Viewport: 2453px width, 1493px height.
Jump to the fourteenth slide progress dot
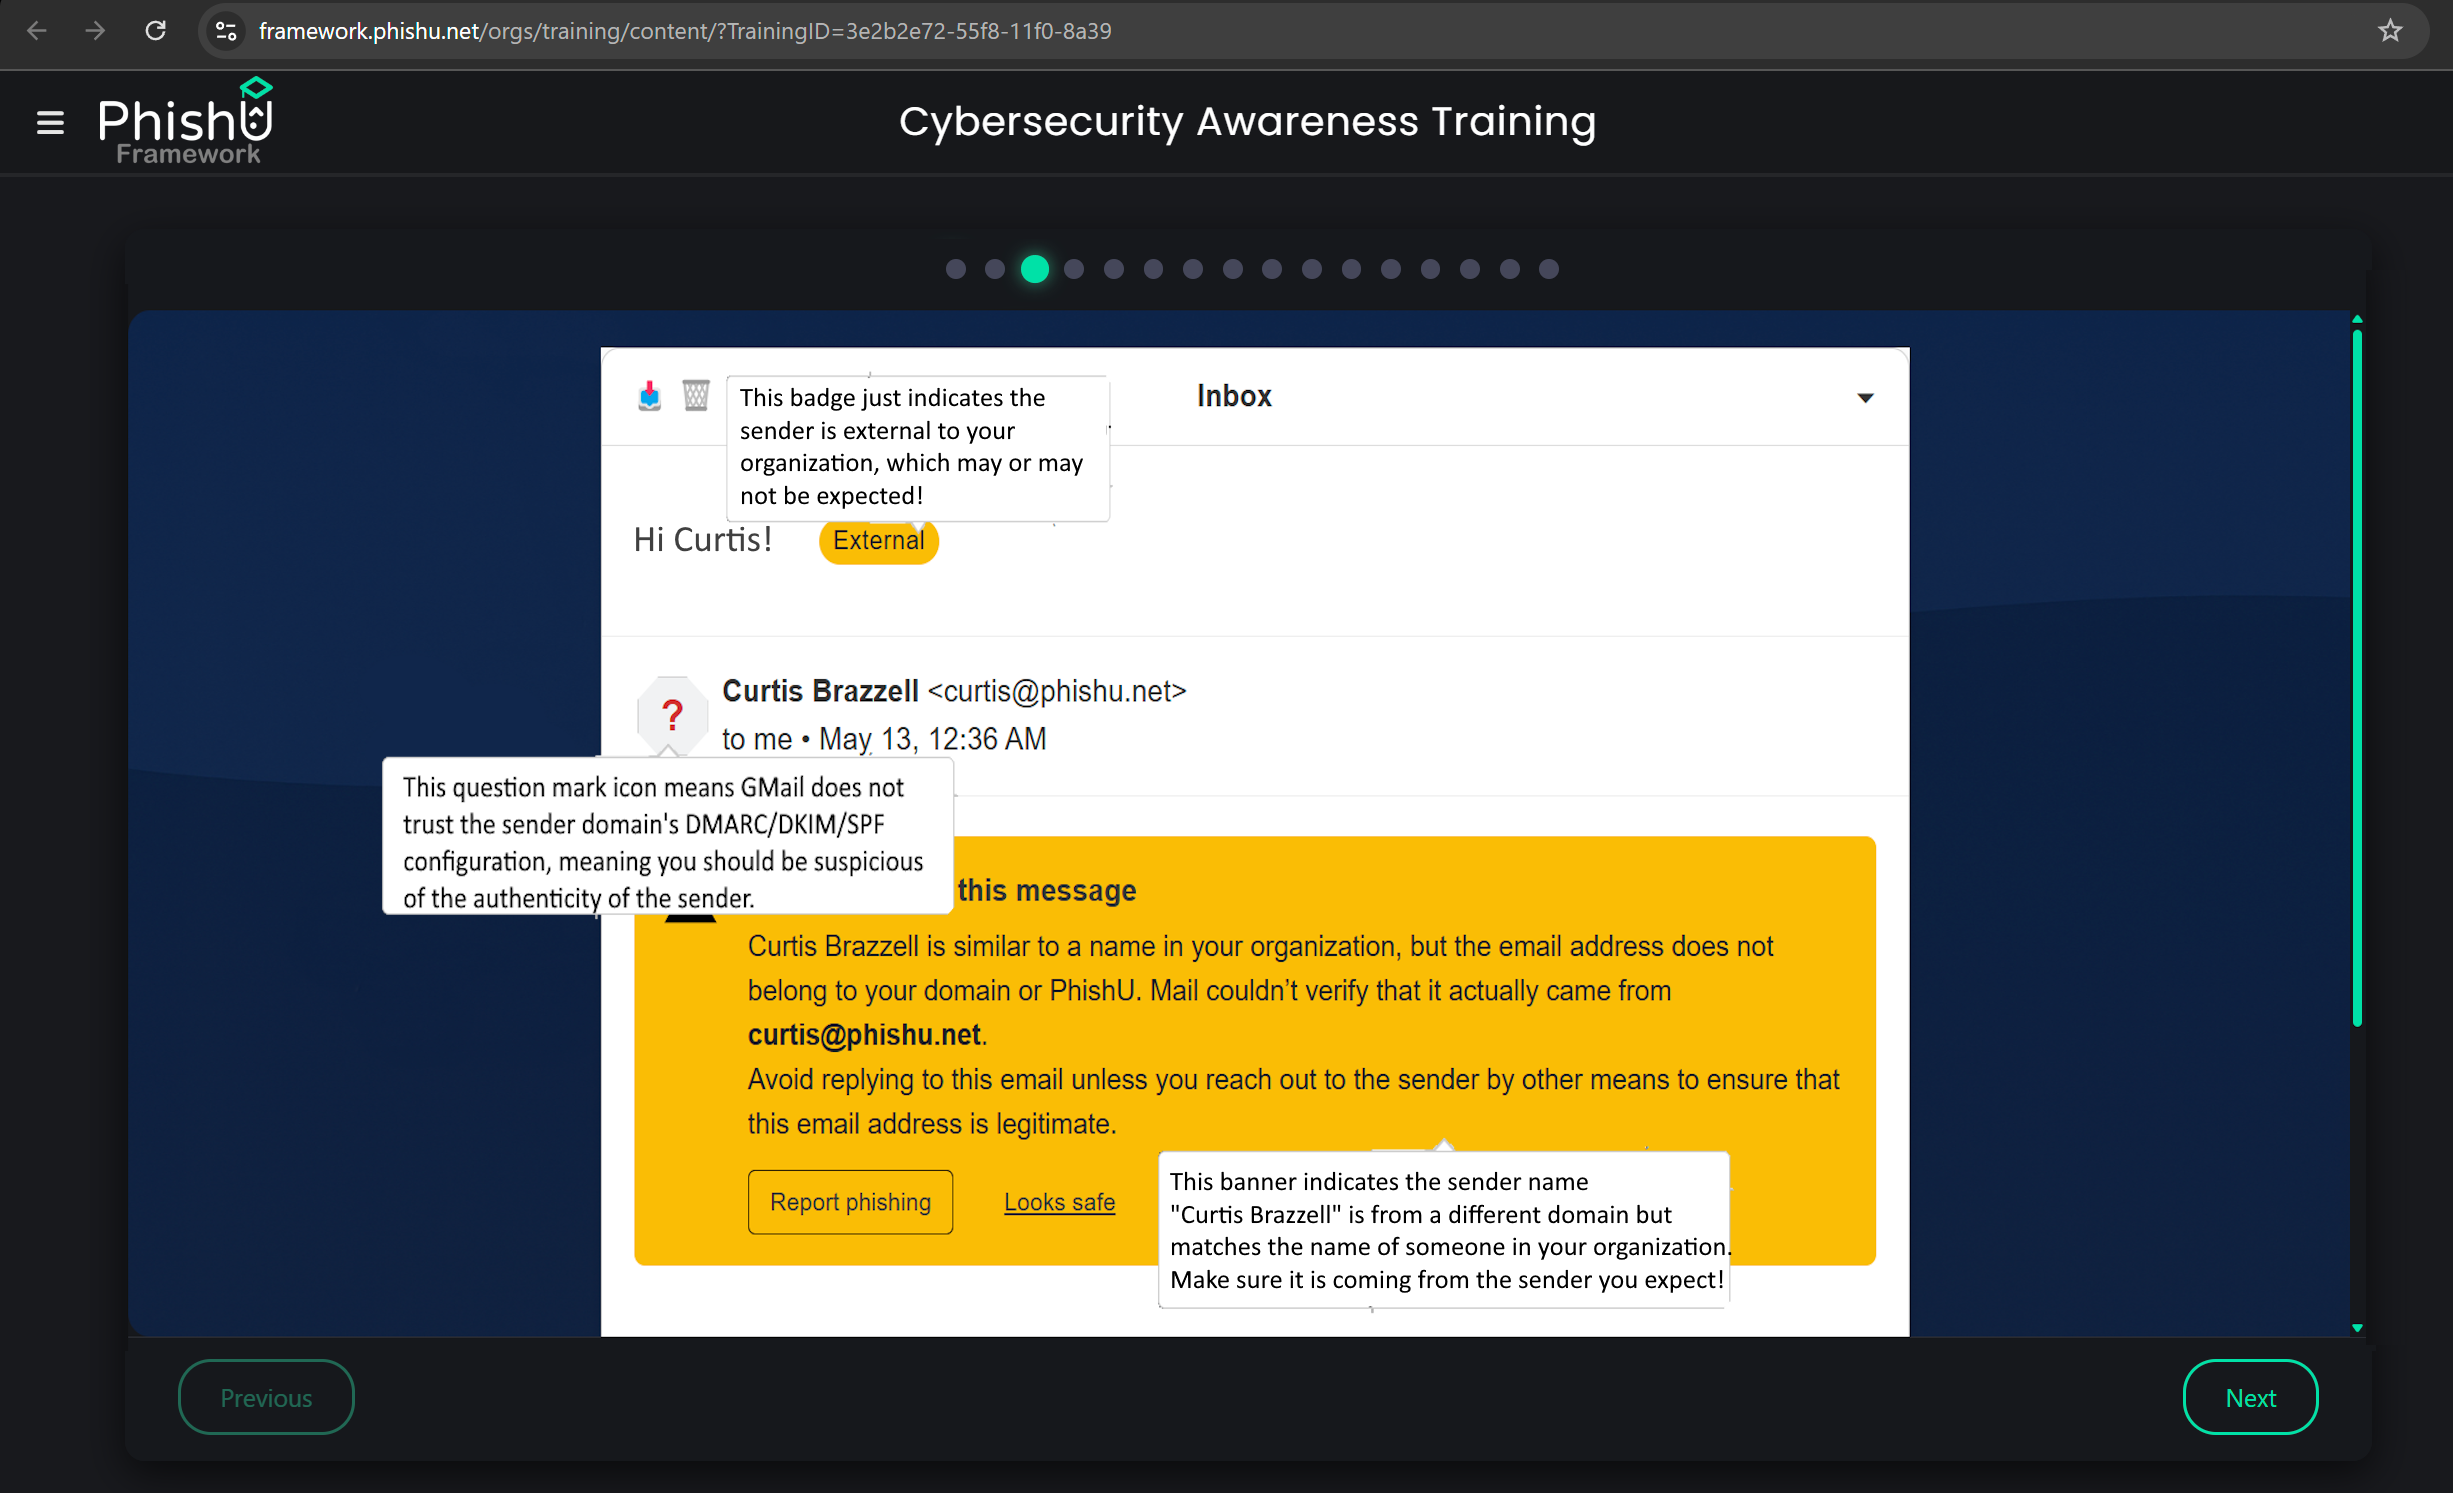(x=1470, y=269)
